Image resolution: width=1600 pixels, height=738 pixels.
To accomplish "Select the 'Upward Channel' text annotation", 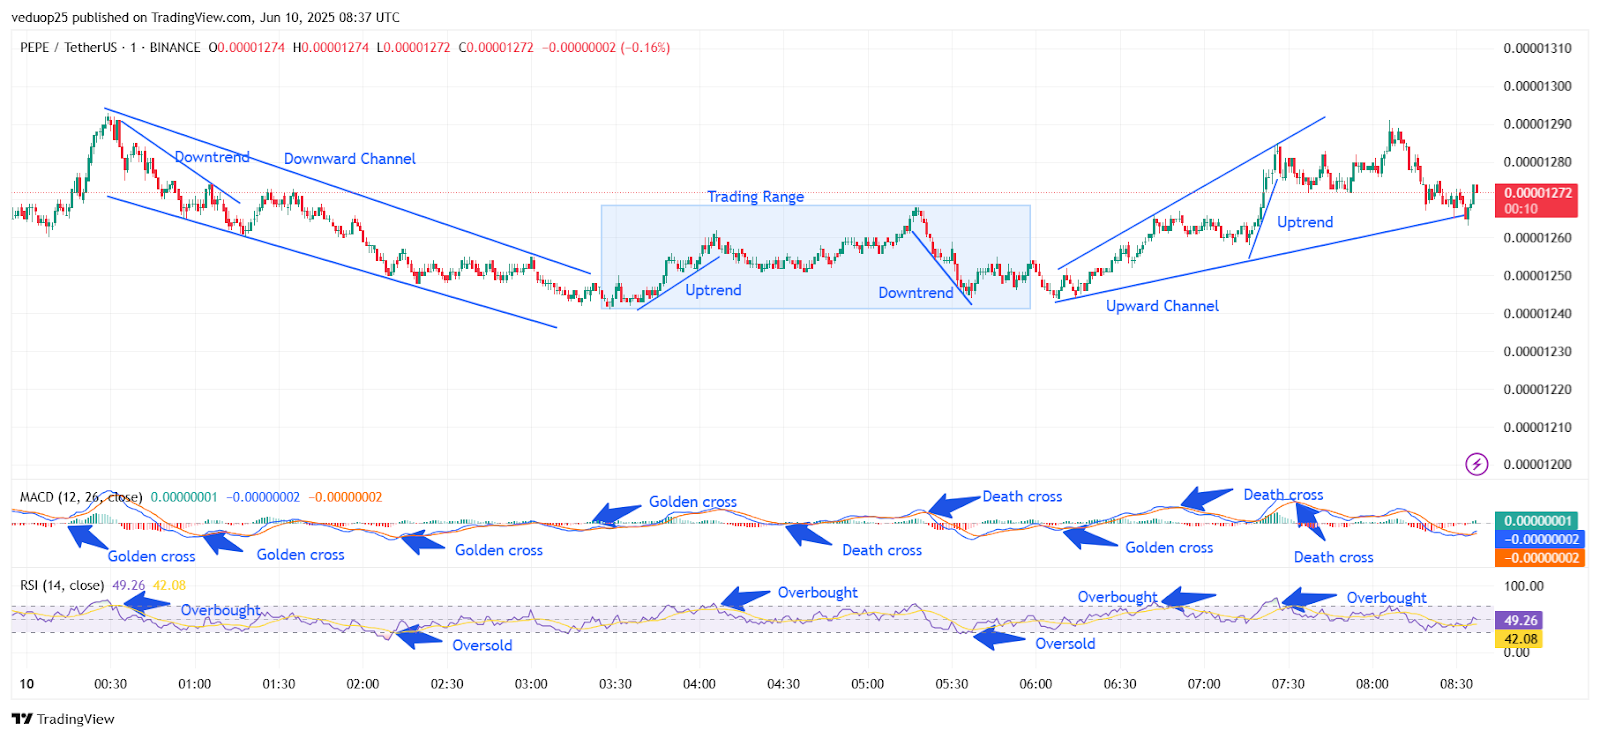I will 1162,306.
